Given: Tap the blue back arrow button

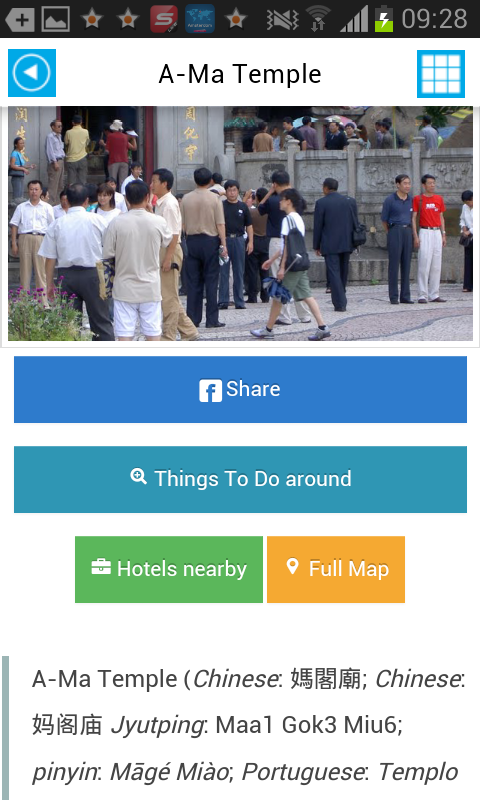Looking at the screenshot, I should (x=32, y=73).
